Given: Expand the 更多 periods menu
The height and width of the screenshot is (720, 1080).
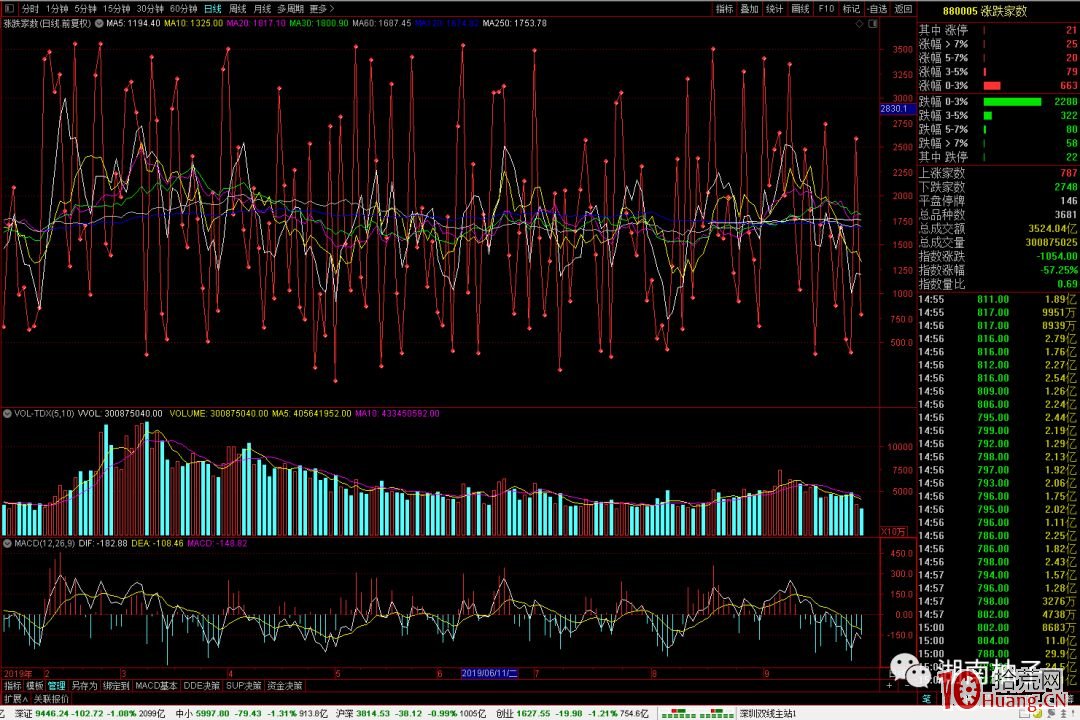Looking at the screenshot, I should 322,8.
